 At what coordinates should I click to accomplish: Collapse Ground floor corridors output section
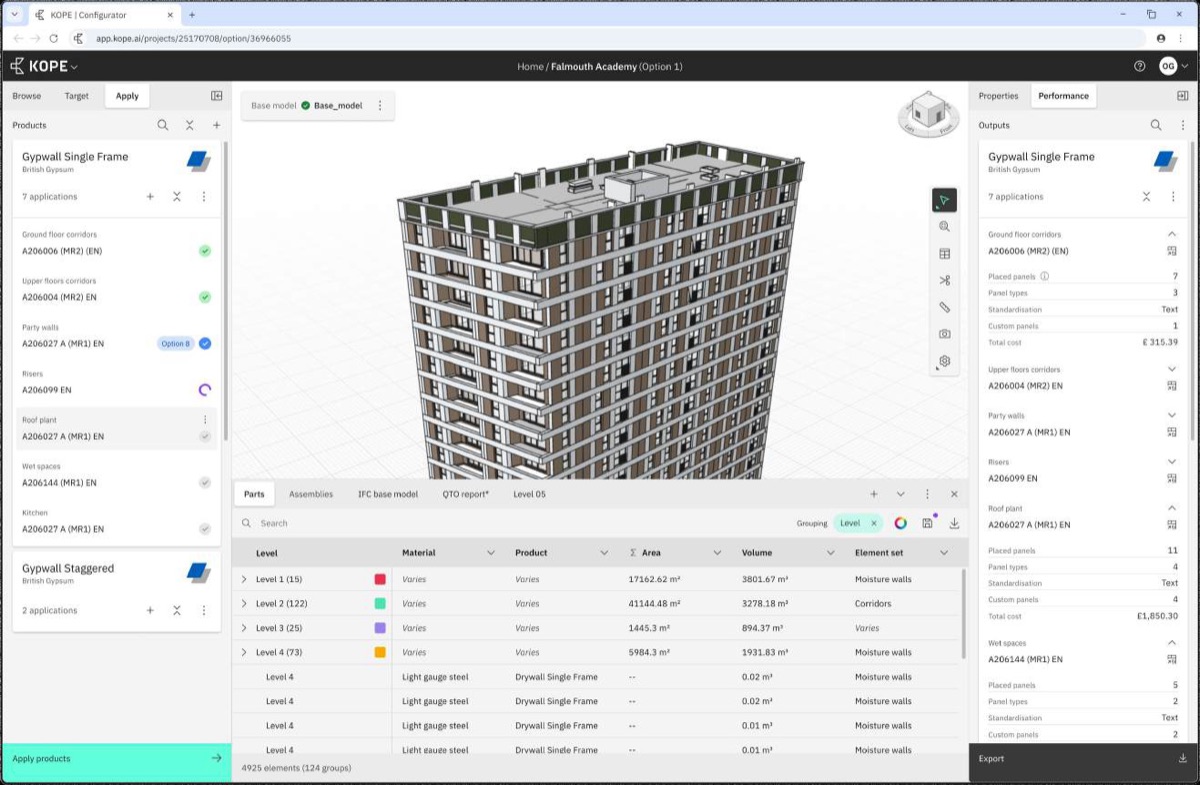(x=1172, y=234)
